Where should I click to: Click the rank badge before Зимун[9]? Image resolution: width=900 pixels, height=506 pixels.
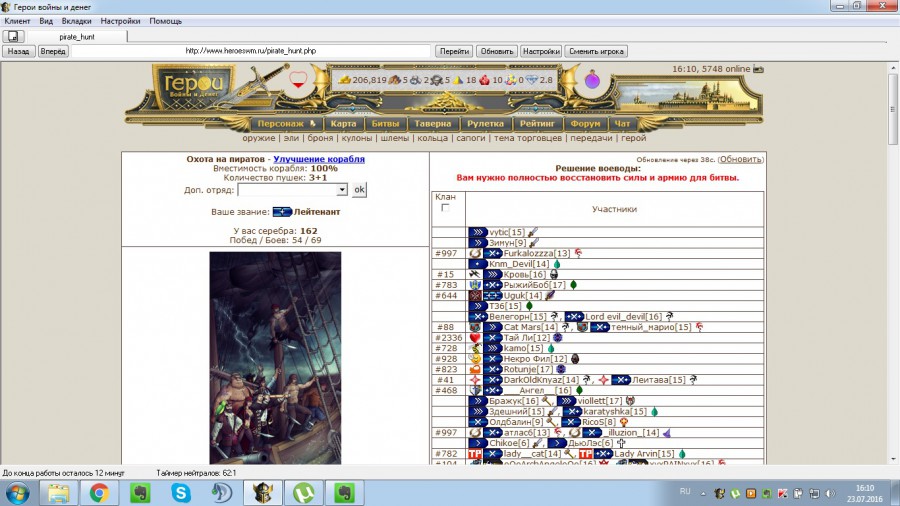477,243
